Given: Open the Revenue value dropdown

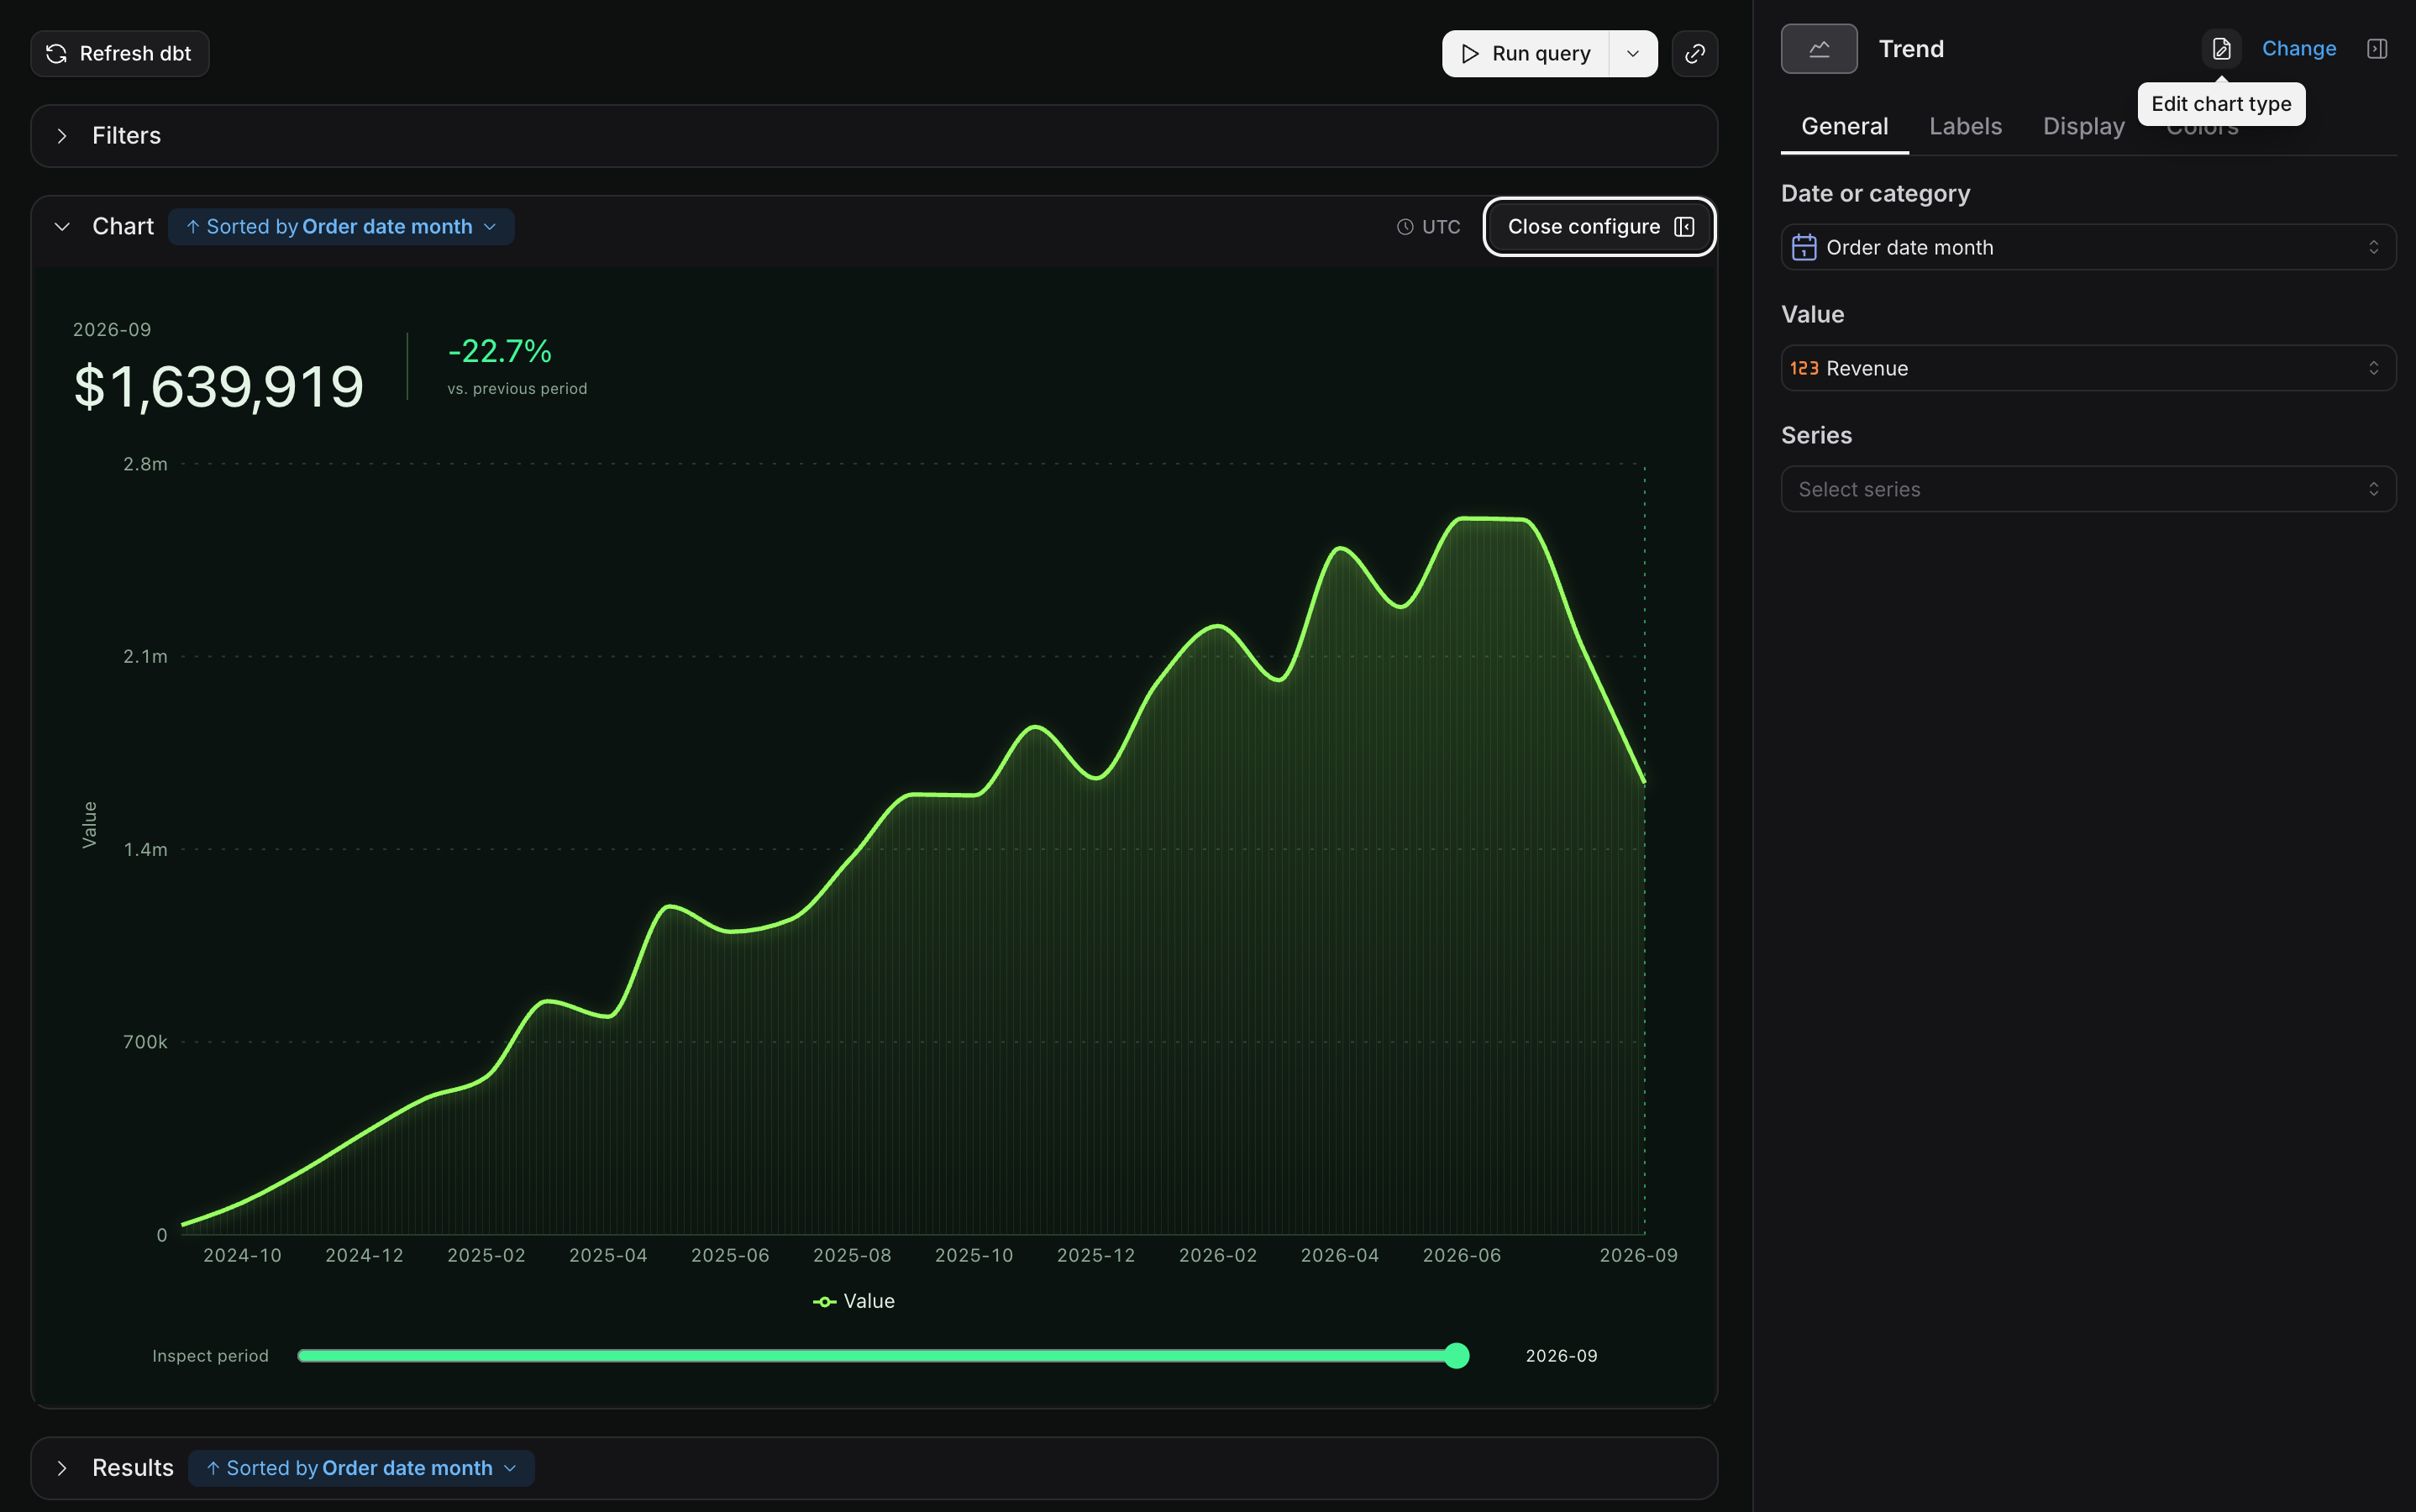Looking at the screenshot, I should (x=2088, y=368).
